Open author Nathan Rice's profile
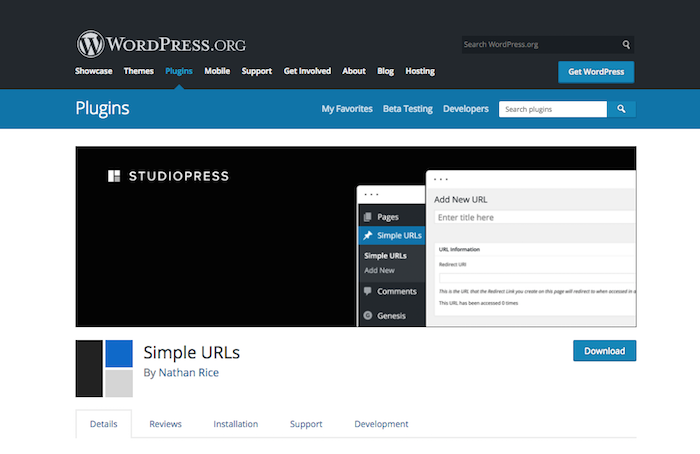 coord(188,373)
